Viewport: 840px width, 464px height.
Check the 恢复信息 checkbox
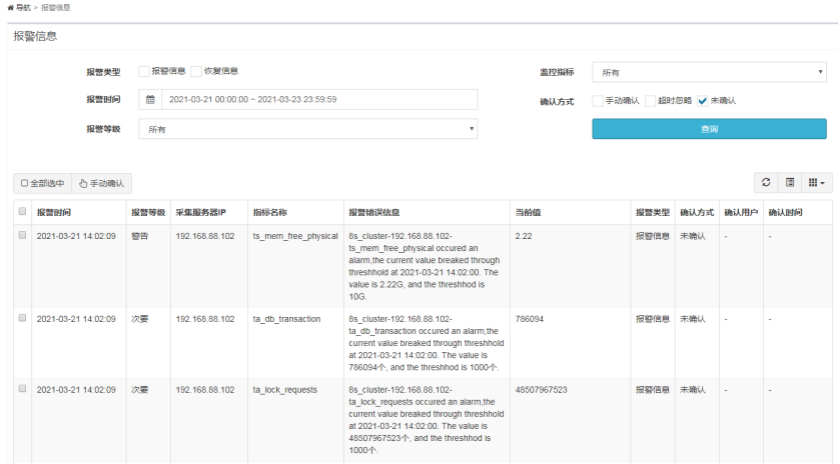click(x=196, y=71)
